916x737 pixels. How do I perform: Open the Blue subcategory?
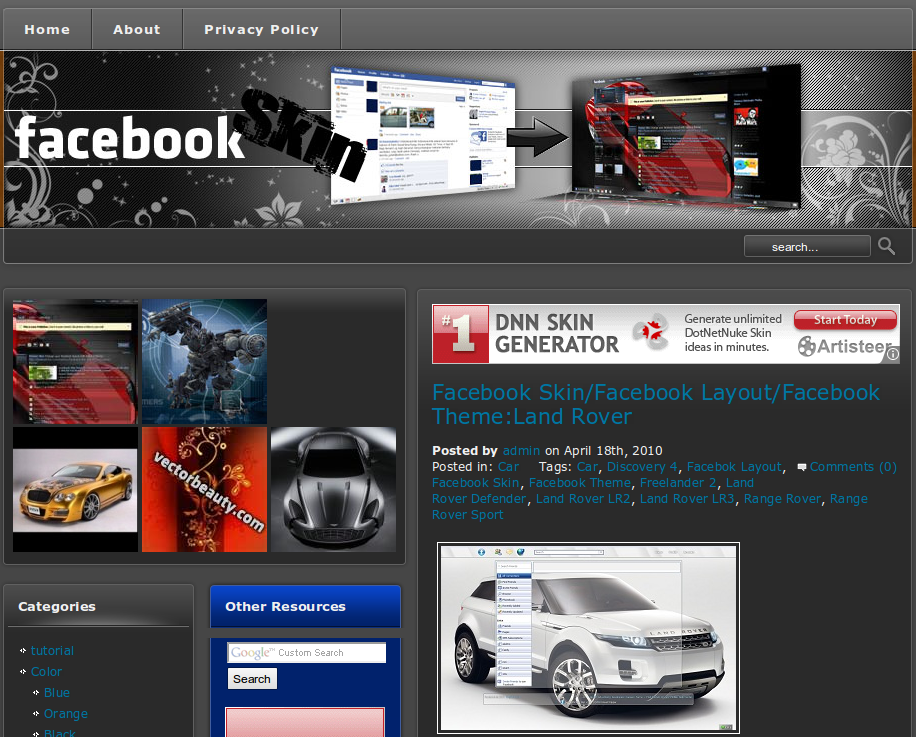(57, 693)
